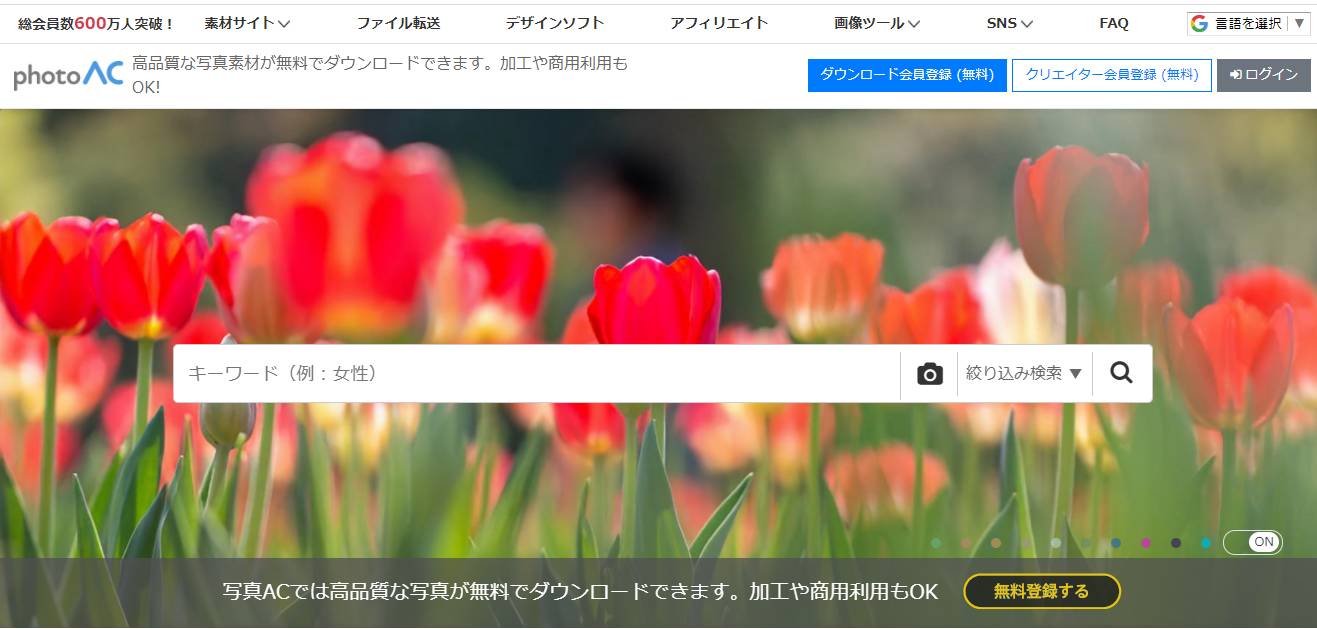Open image search with the camera icon

930,374
